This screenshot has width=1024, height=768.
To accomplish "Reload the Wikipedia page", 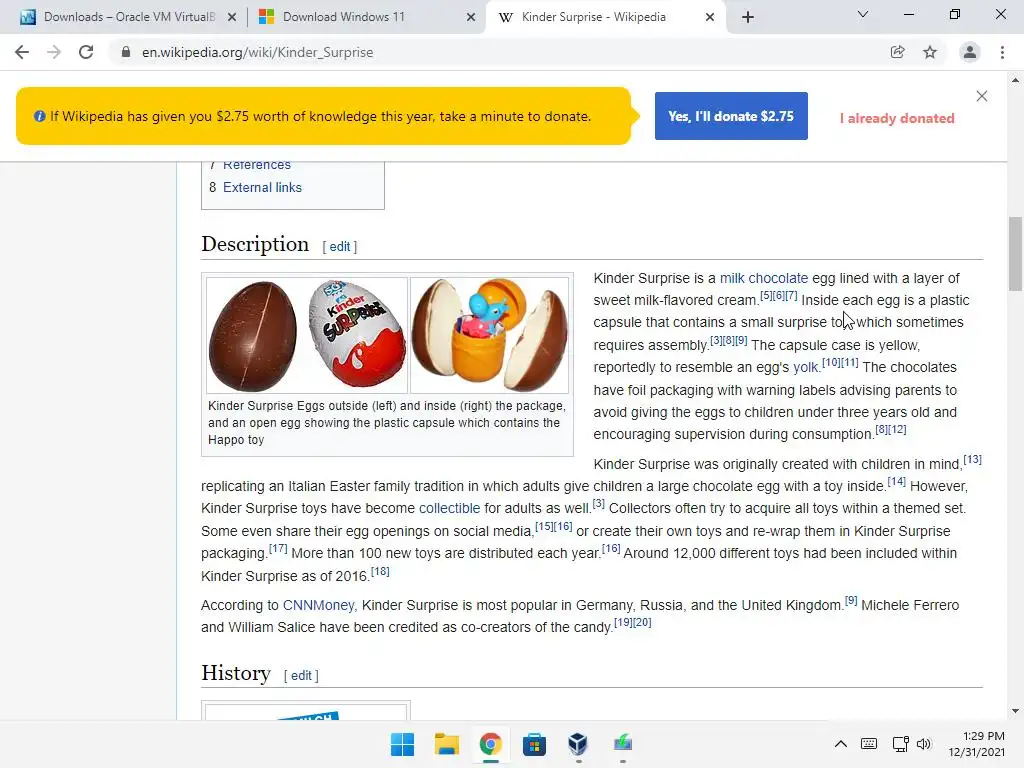I will (86, 52).
